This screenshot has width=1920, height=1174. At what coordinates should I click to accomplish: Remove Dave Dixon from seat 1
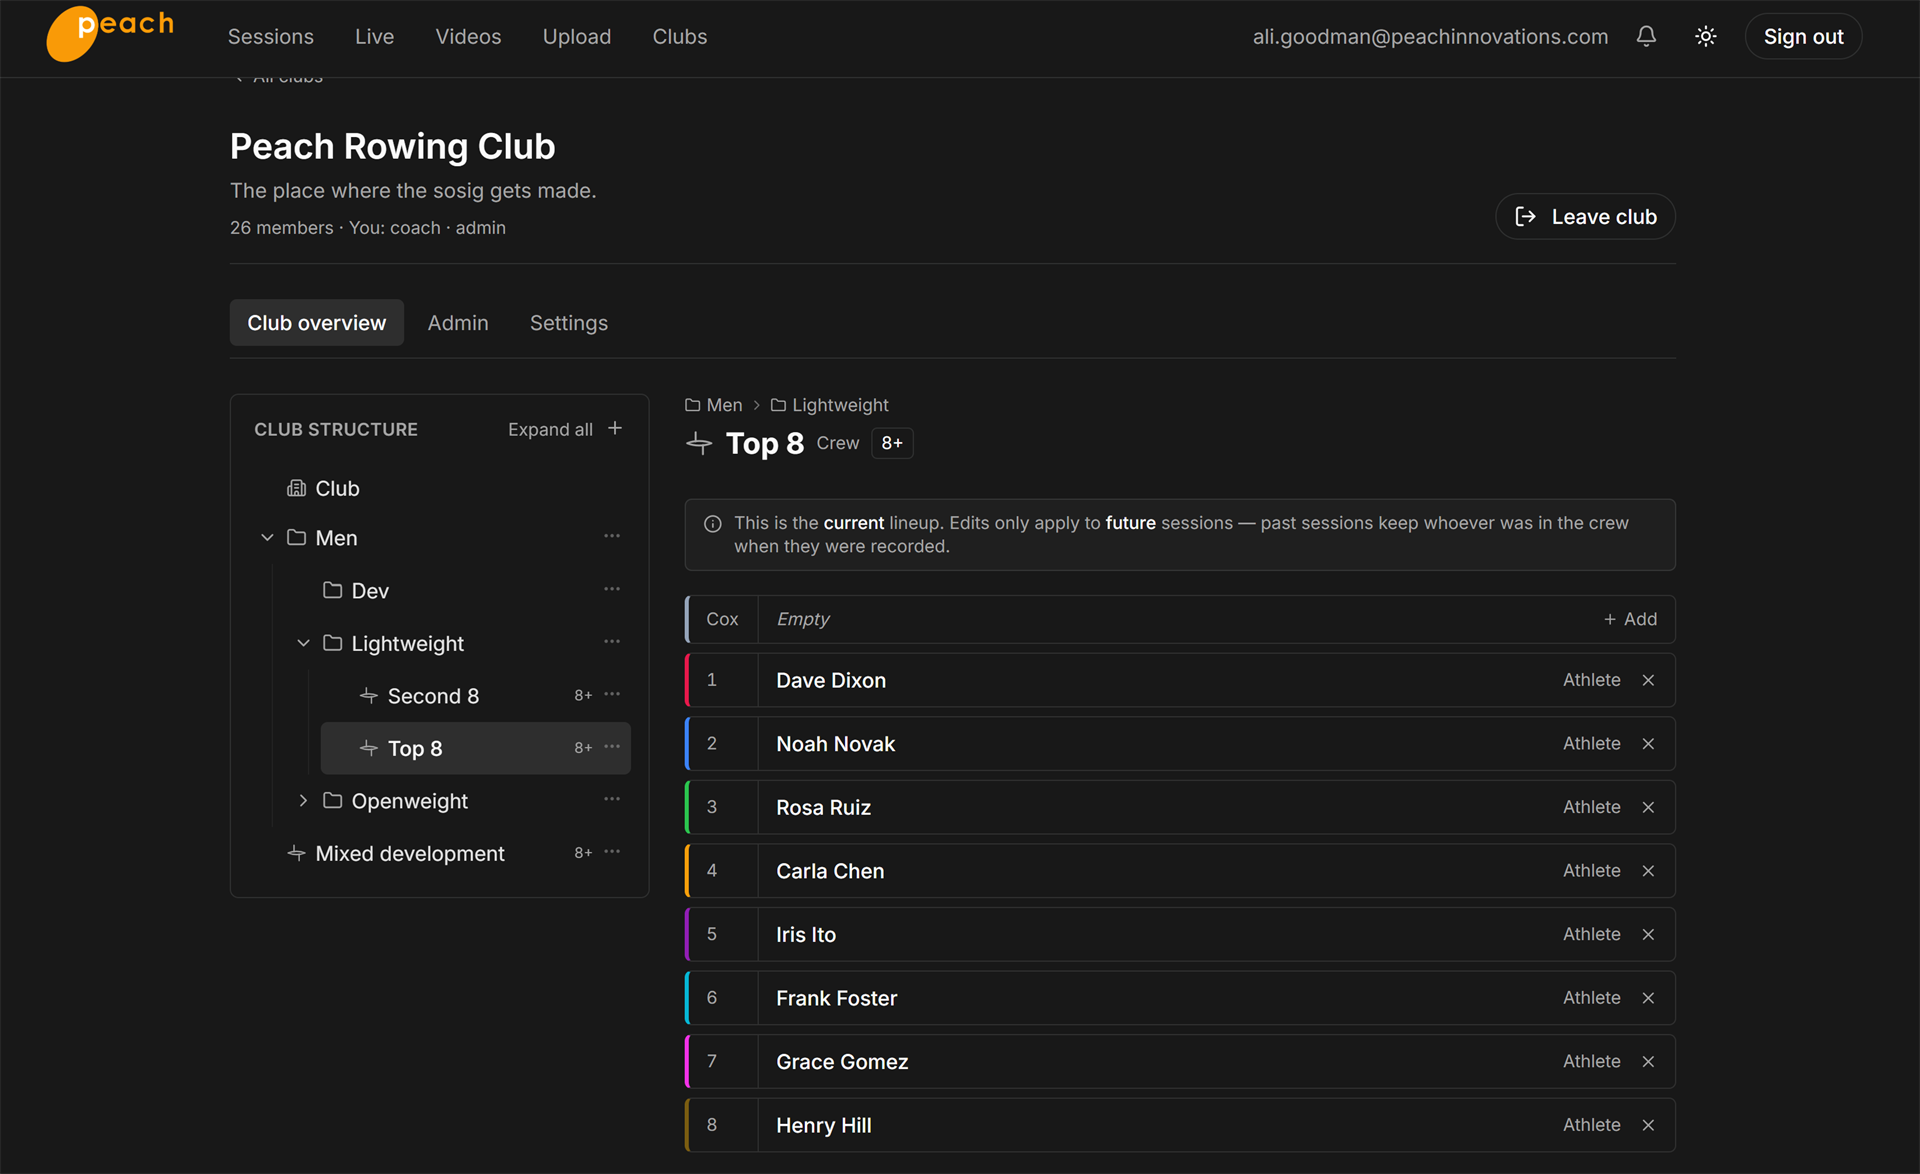click(x=1648, y=680)
